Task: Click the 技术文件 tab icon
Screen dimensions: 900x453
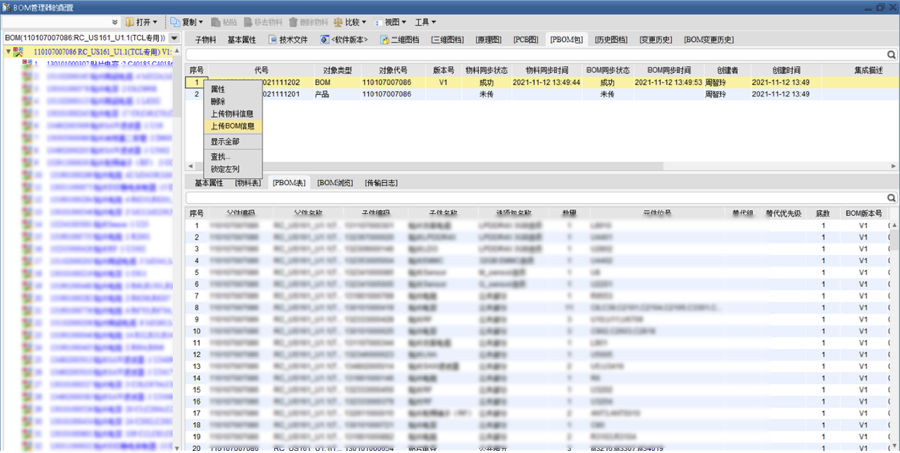Action: [273, 40]
